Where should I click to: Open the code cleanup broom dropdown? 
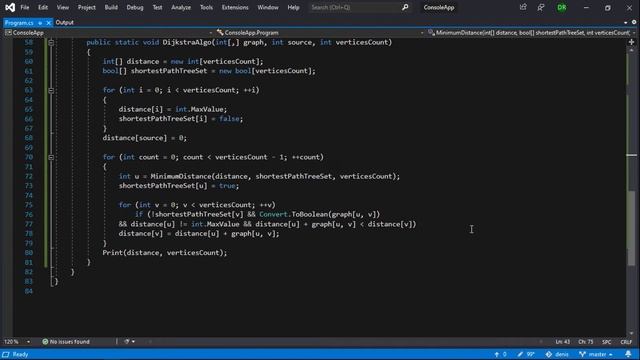pos(129,342)
